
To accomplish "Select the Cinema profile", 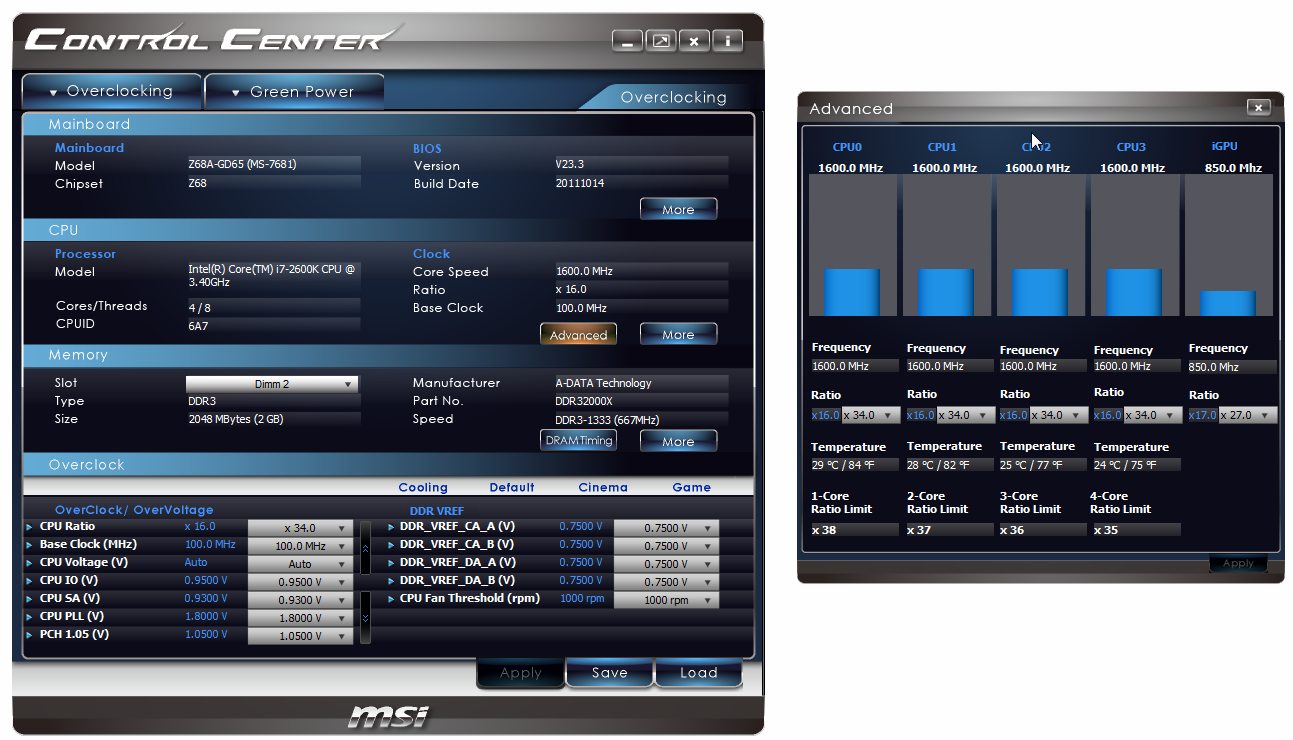I will (x=603, y=487).
